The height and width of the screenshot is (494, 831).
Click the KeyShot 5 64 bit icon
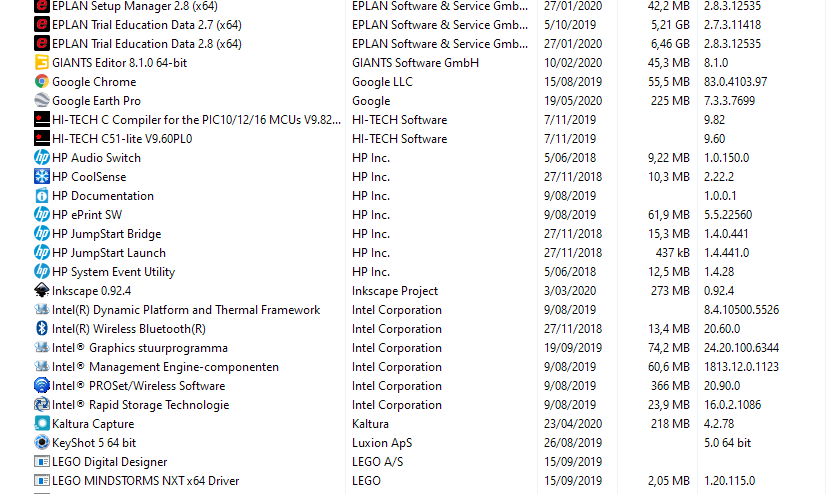[41, 443]
